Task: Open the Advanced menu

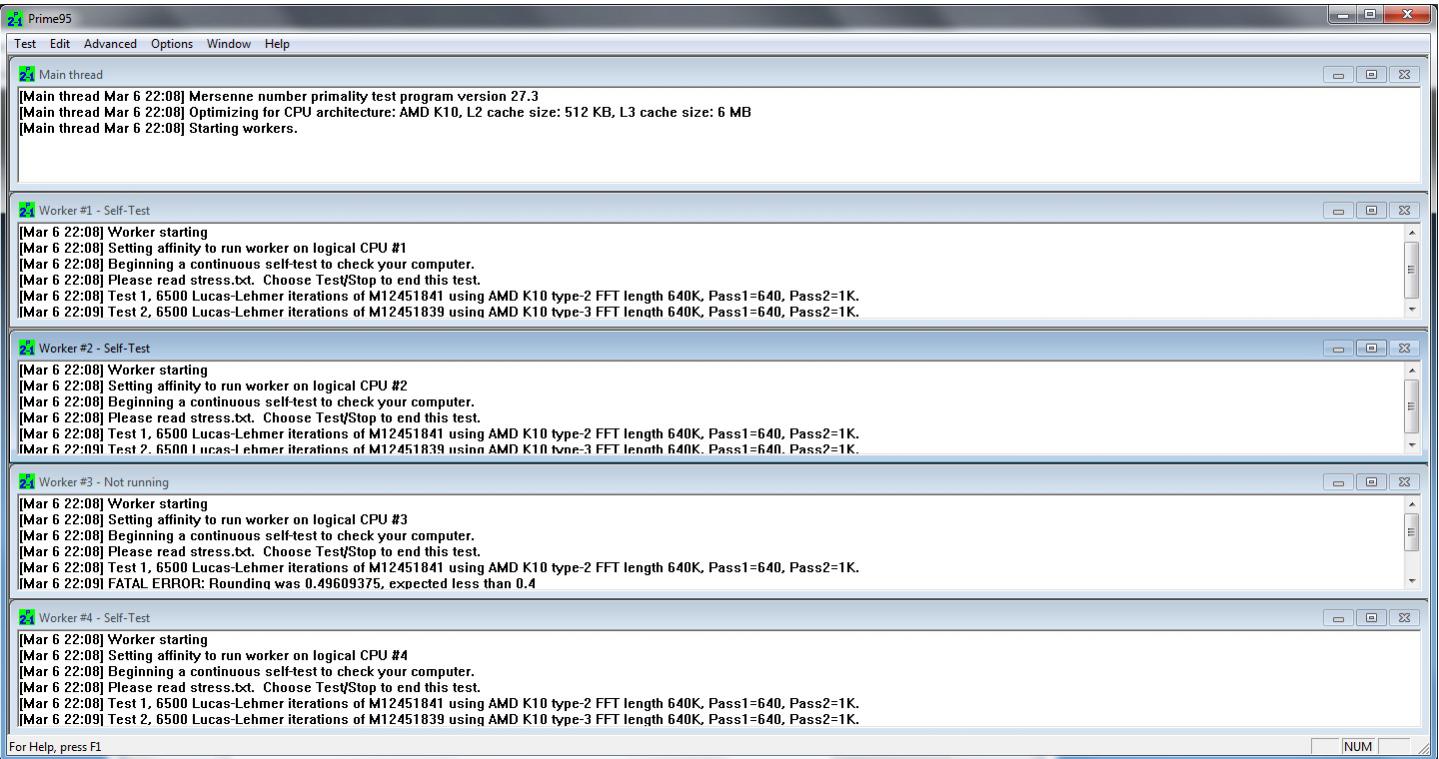Action: [110, 44]
